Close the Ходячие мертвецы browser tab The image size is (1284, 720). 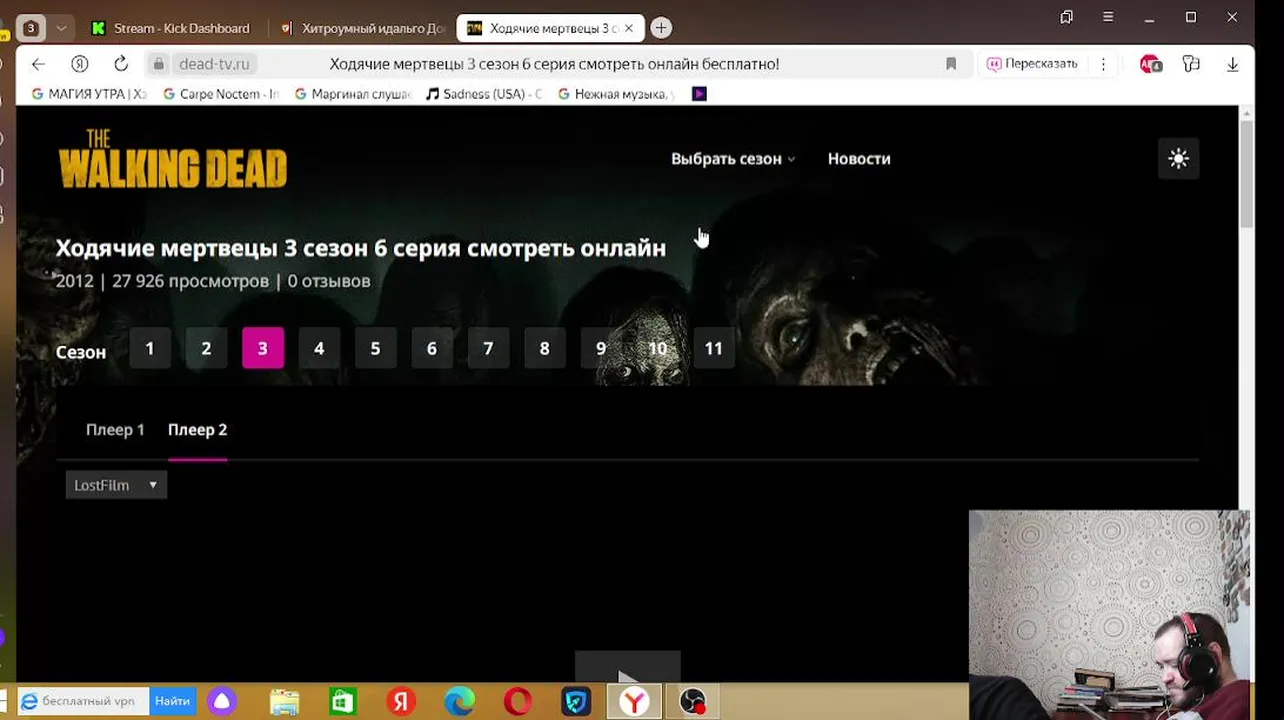click(629, 28)
